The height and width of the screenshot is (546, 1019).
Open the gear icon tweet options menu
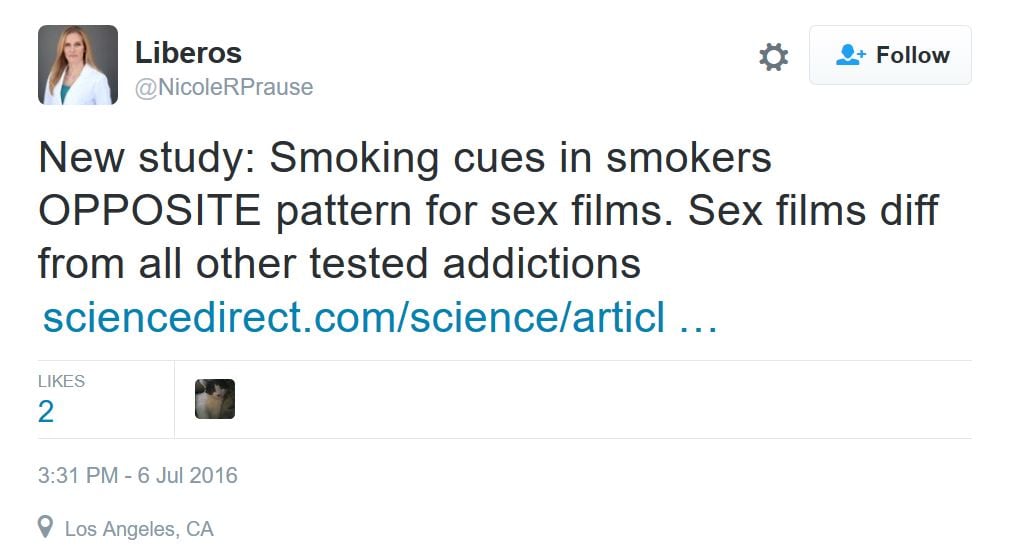click(773, 57)
